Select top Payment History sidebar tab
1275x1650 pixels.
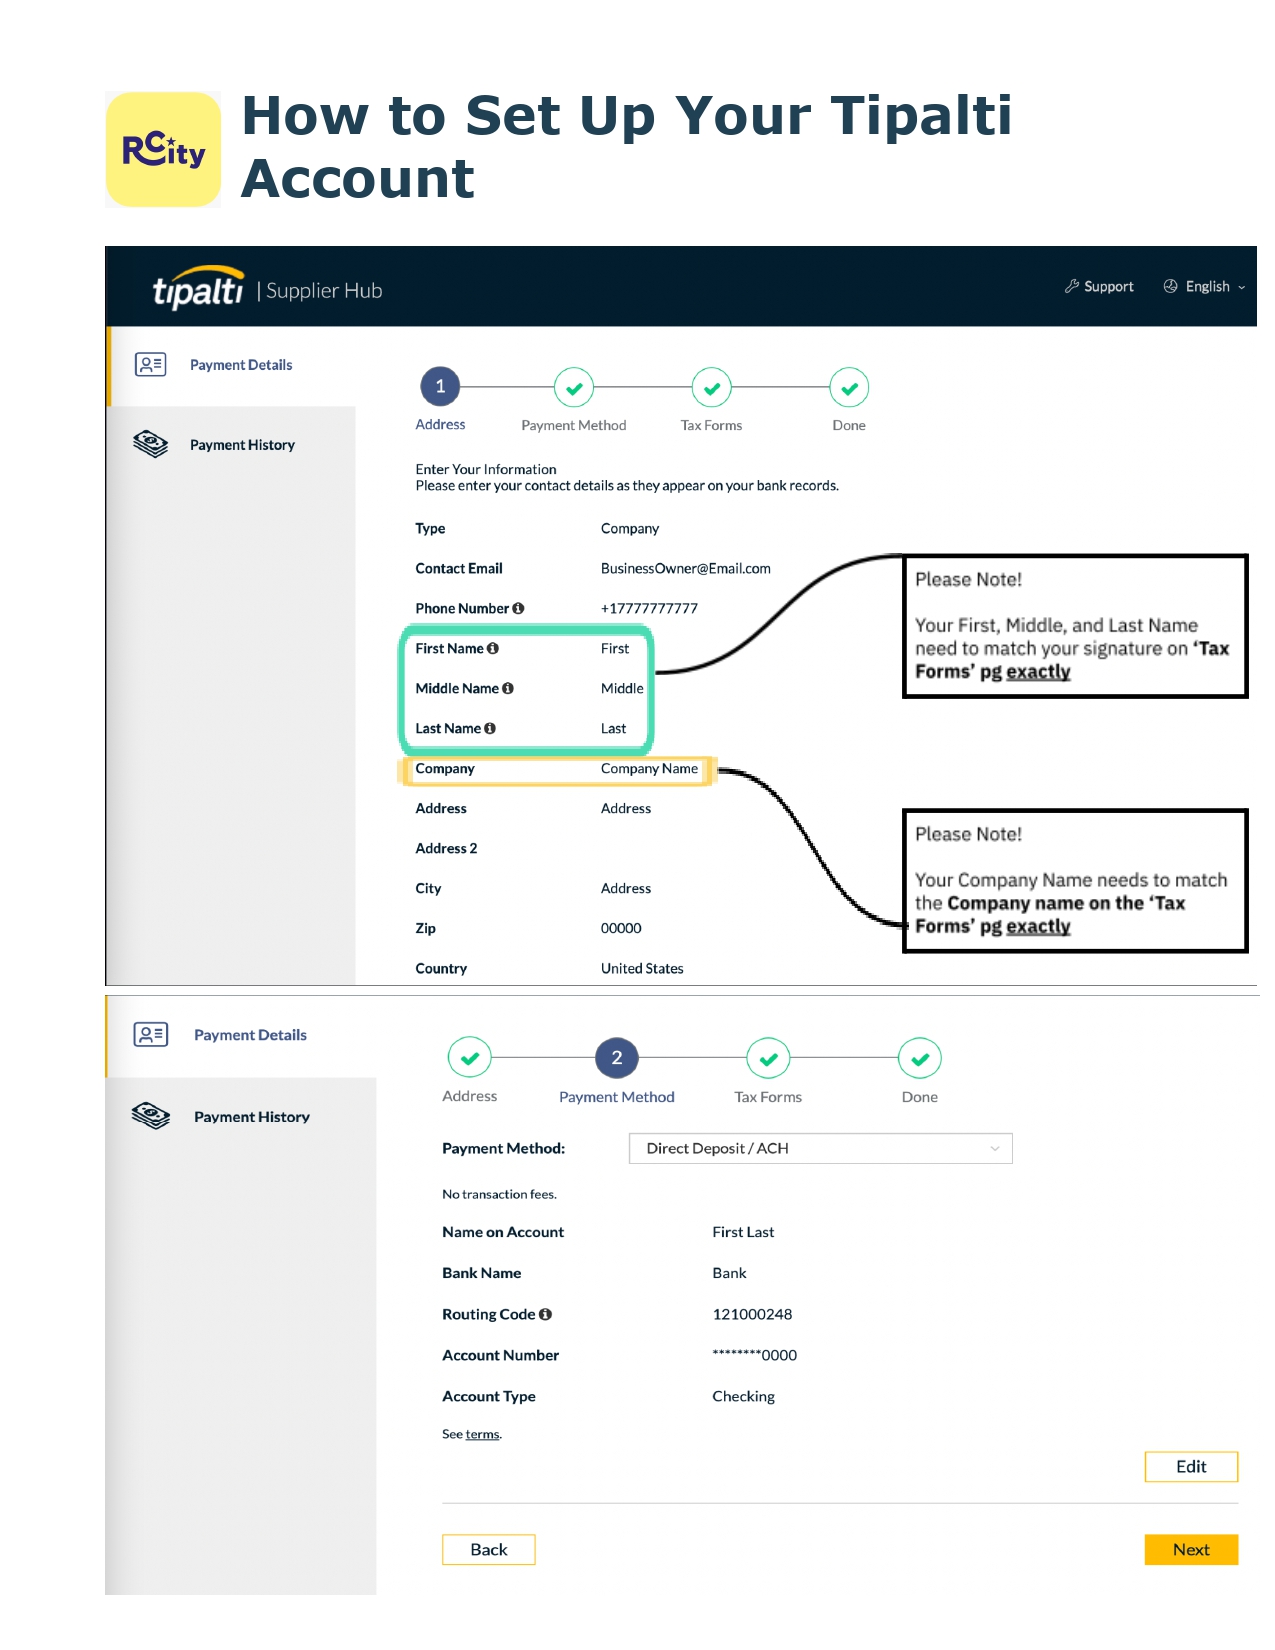click(x=232, y=445)
